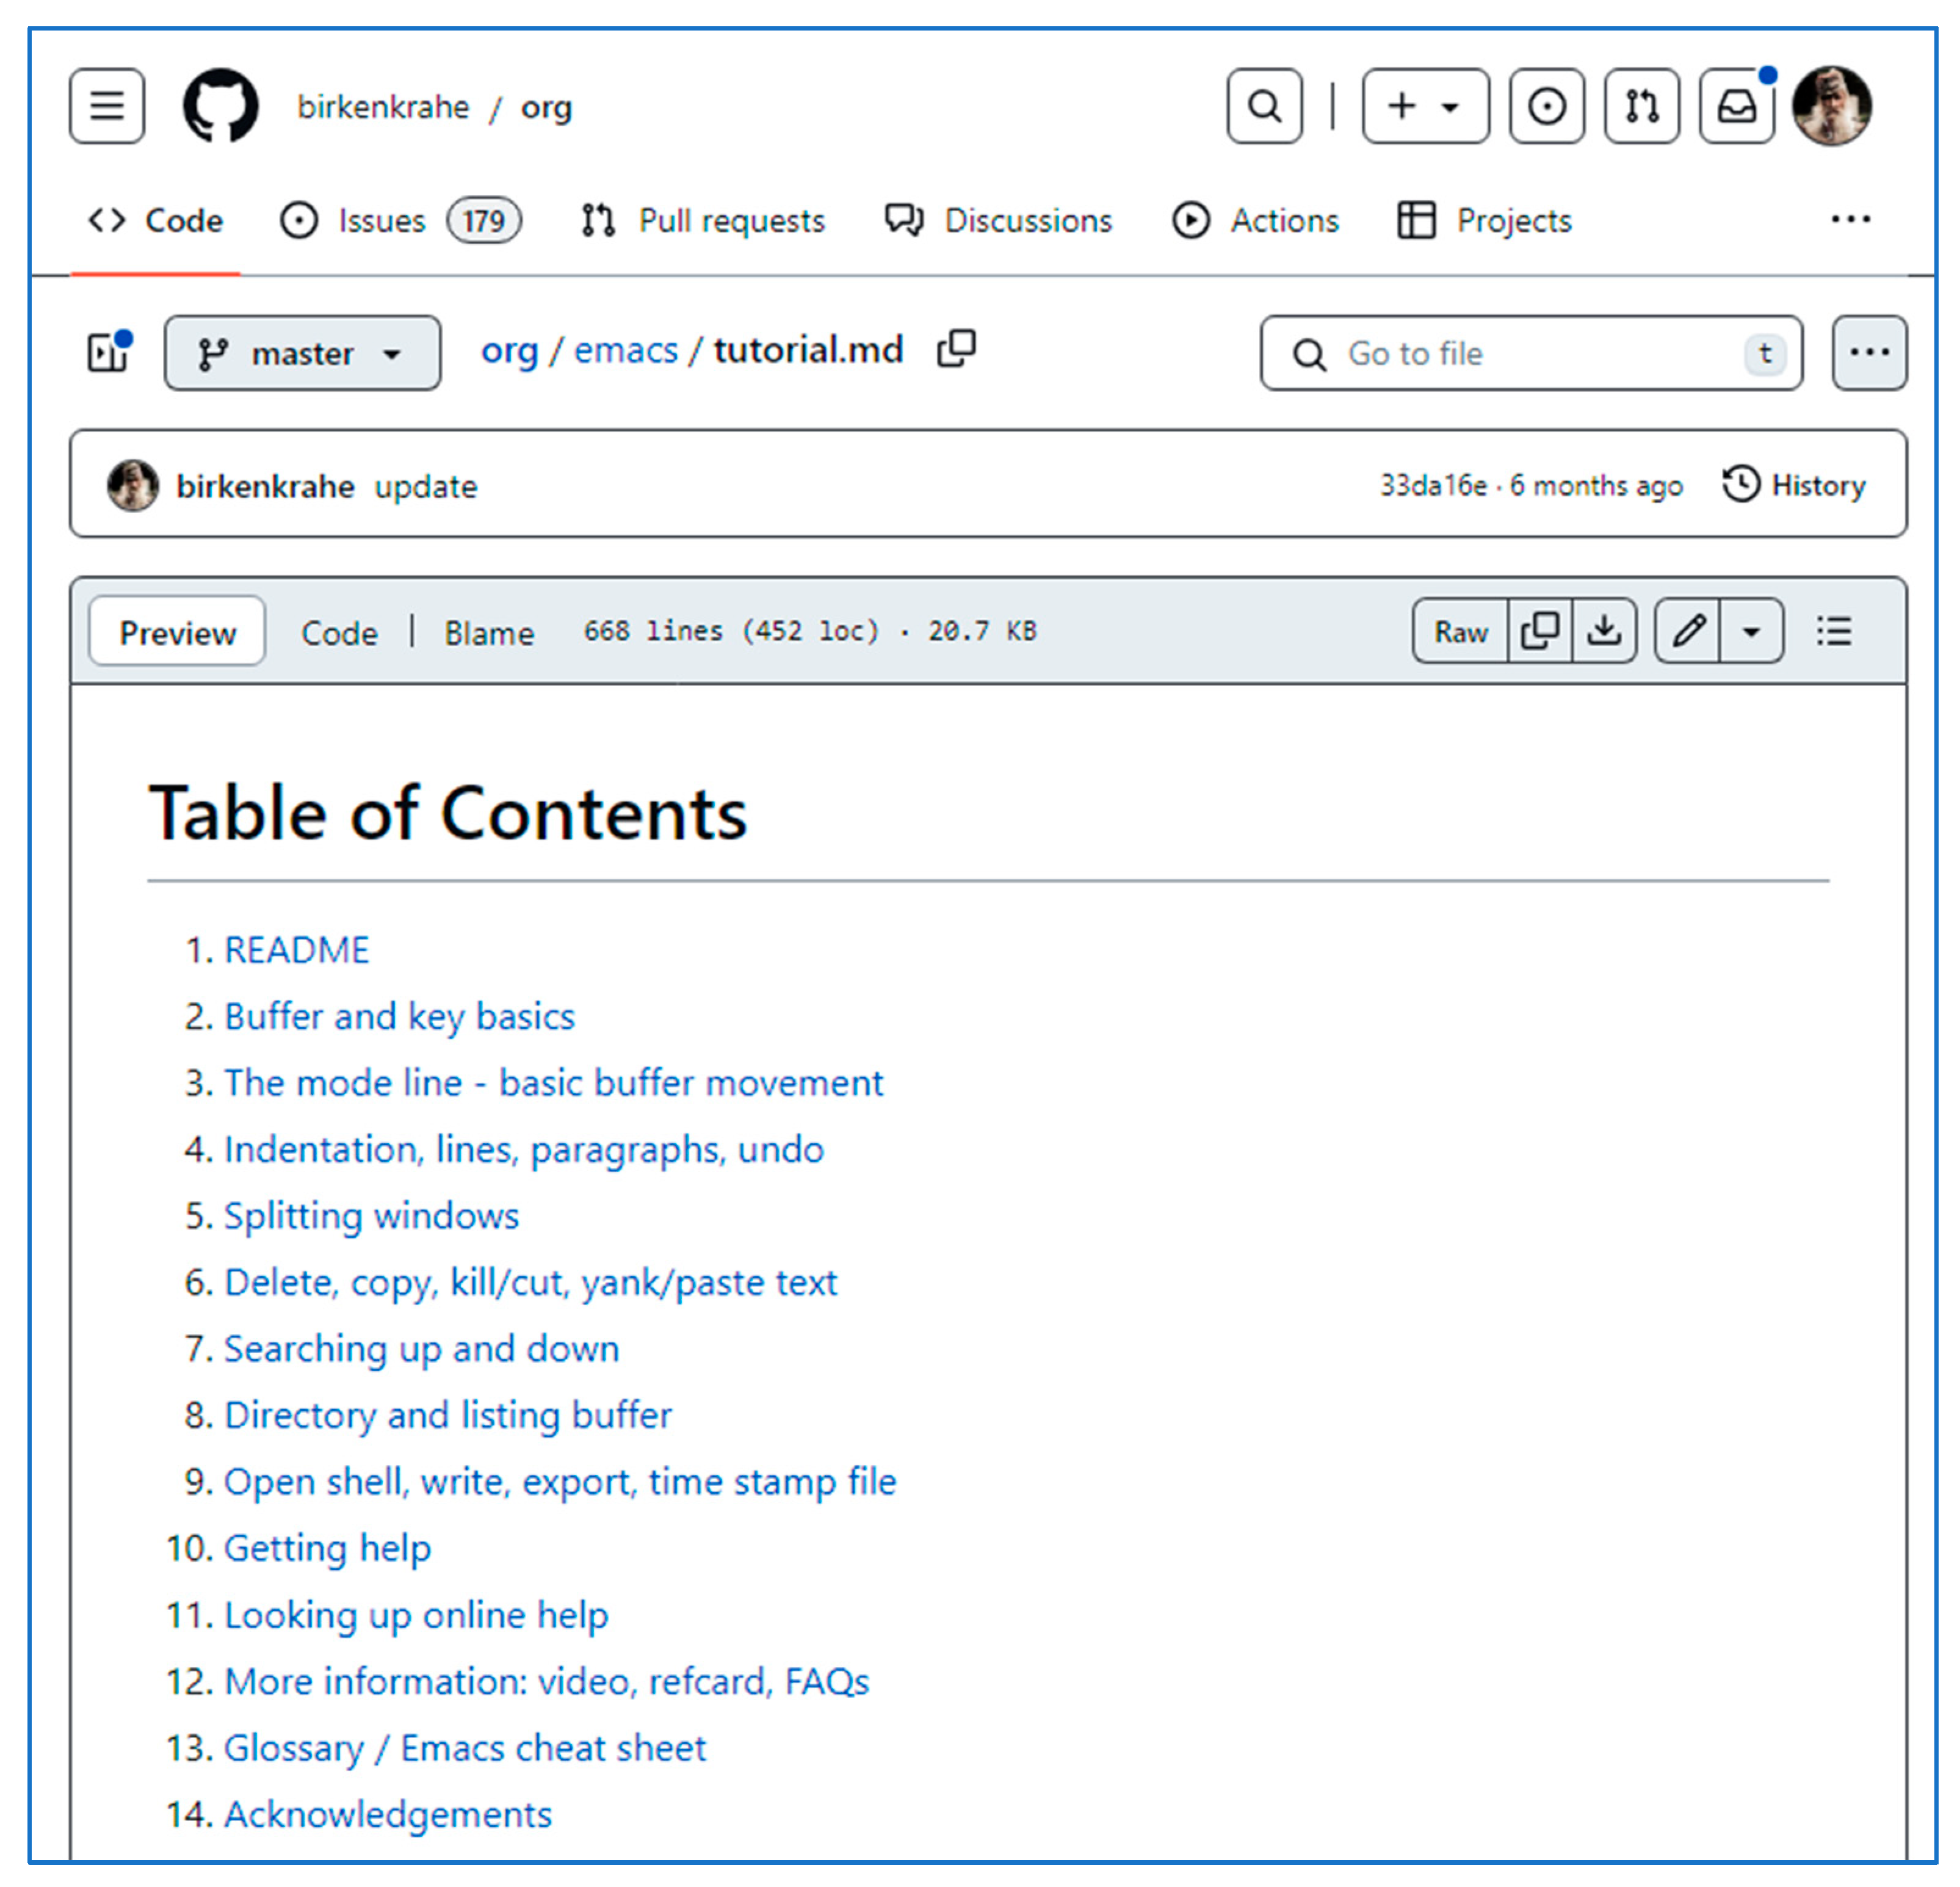Viewport: 1960px width, 1887px height.
Task: Switch to Preview view
Action: point(177,632)
